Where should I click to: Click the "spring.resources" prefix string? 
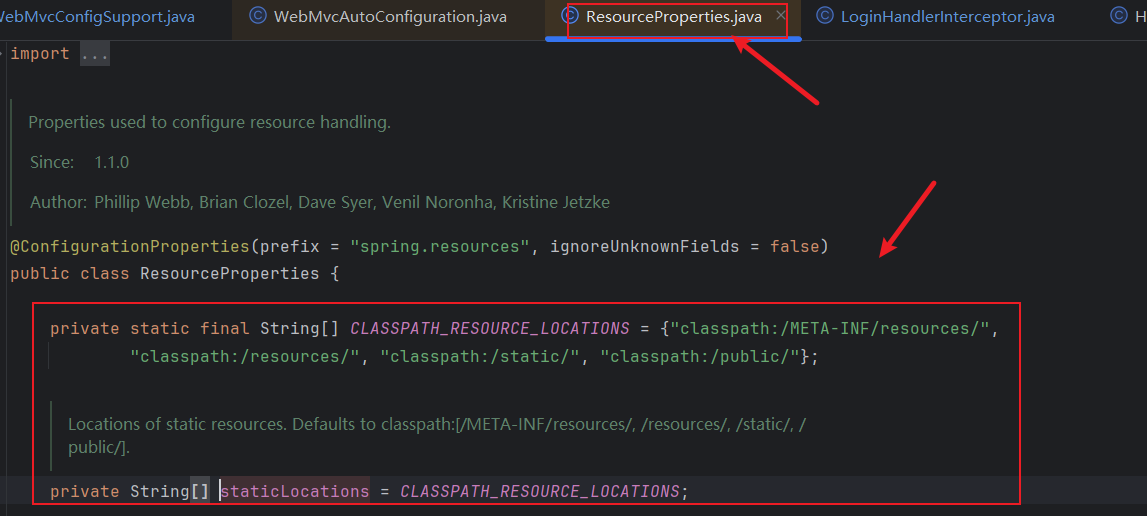[x=440, y=247]
